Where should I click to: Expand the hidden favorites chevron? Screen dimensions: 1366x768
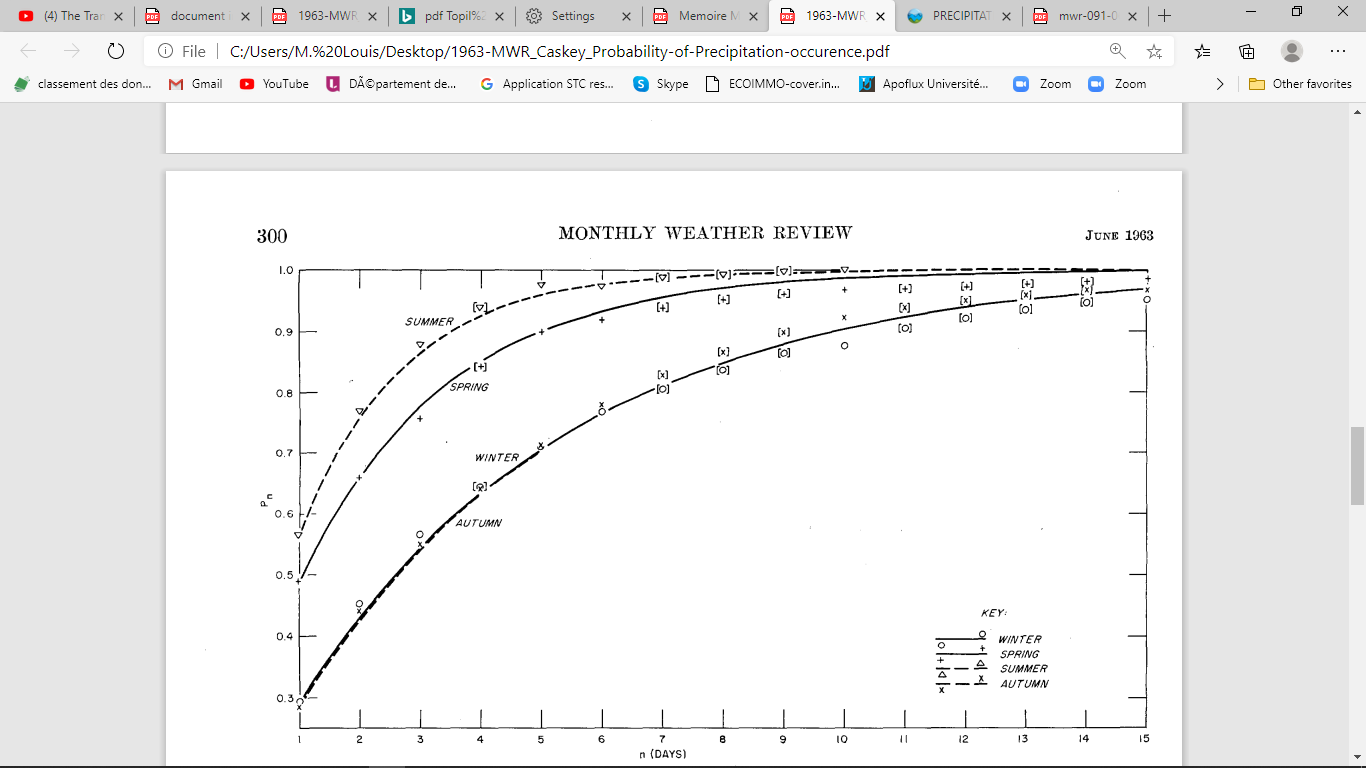pos(1220,84)
